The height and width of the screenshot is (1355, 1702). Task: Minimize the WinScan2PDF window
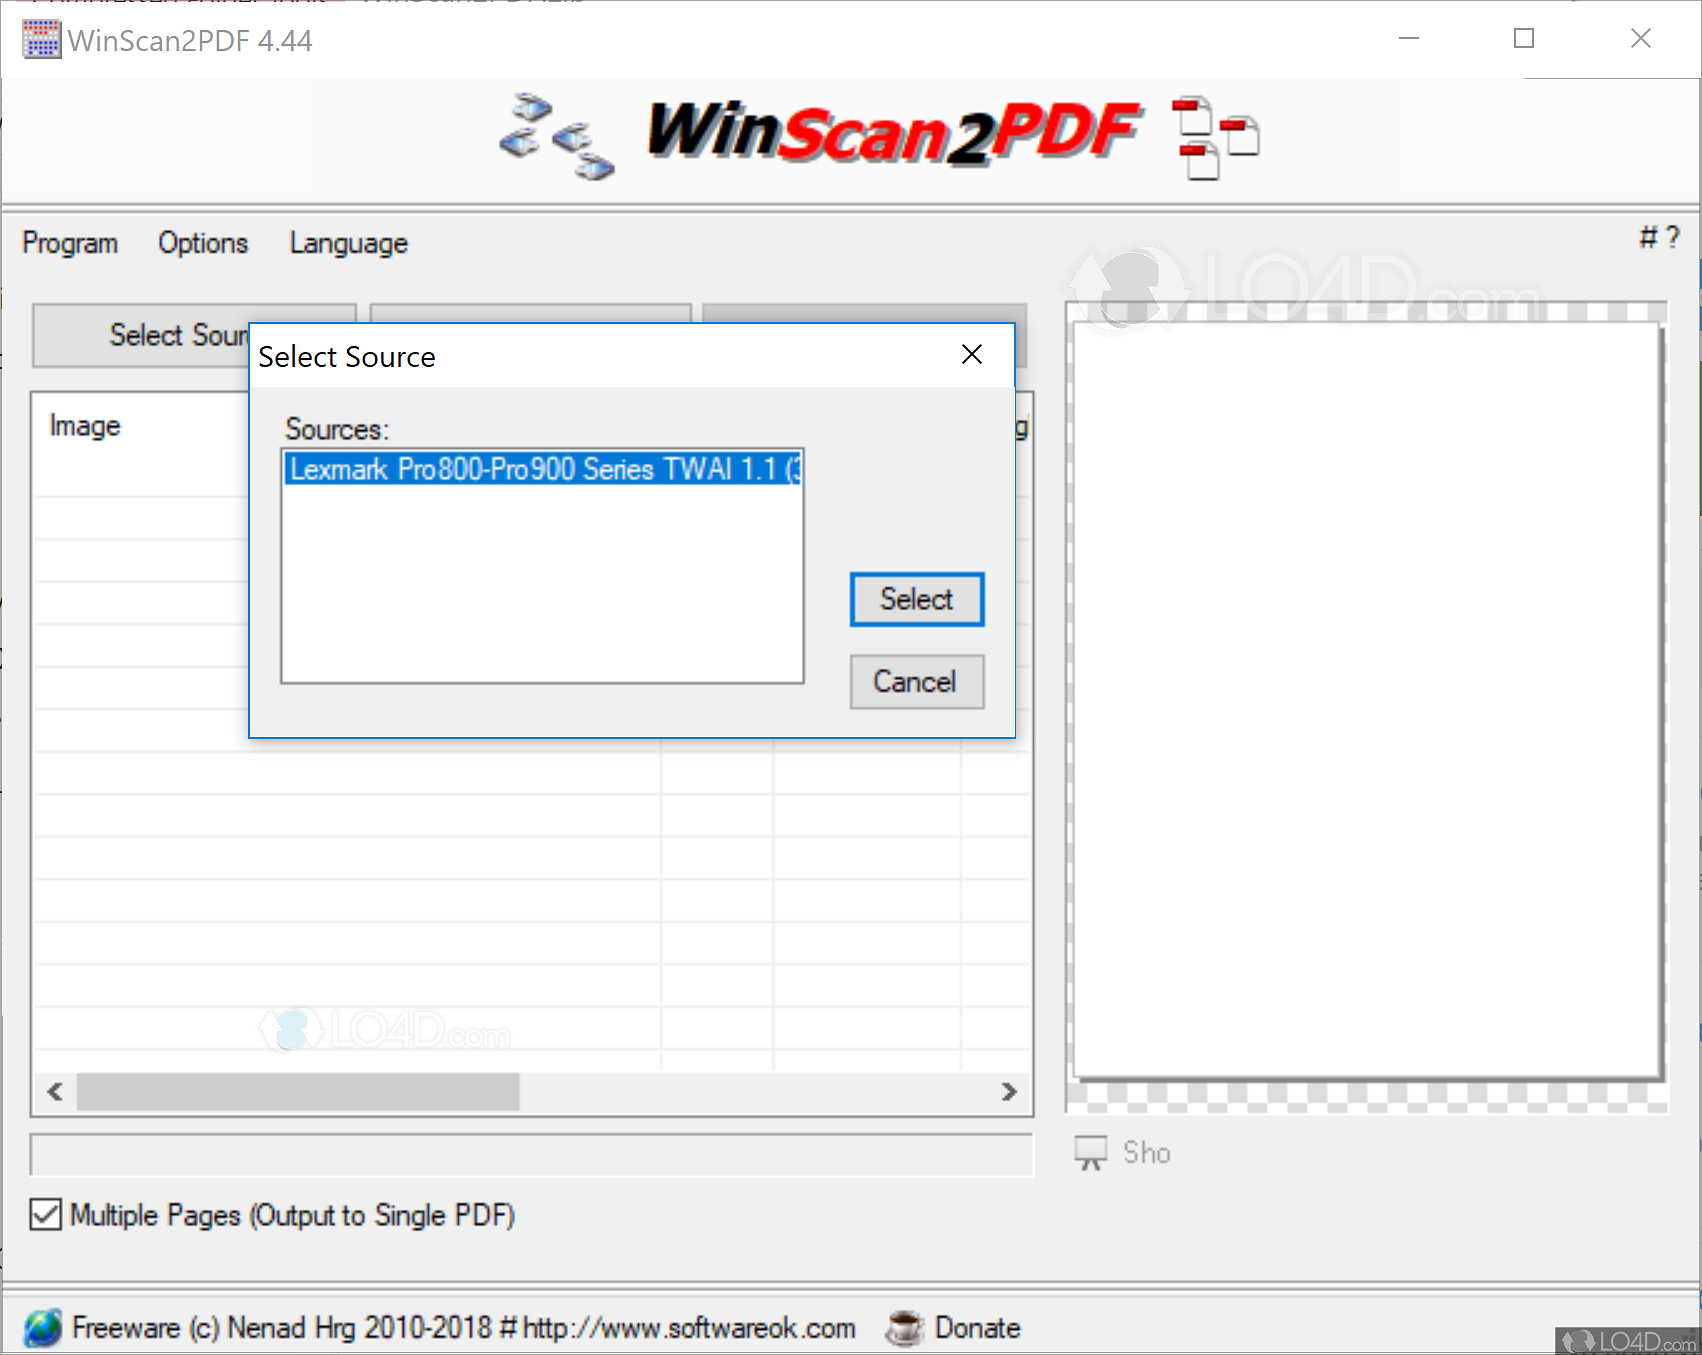[x=1409, y=39]
